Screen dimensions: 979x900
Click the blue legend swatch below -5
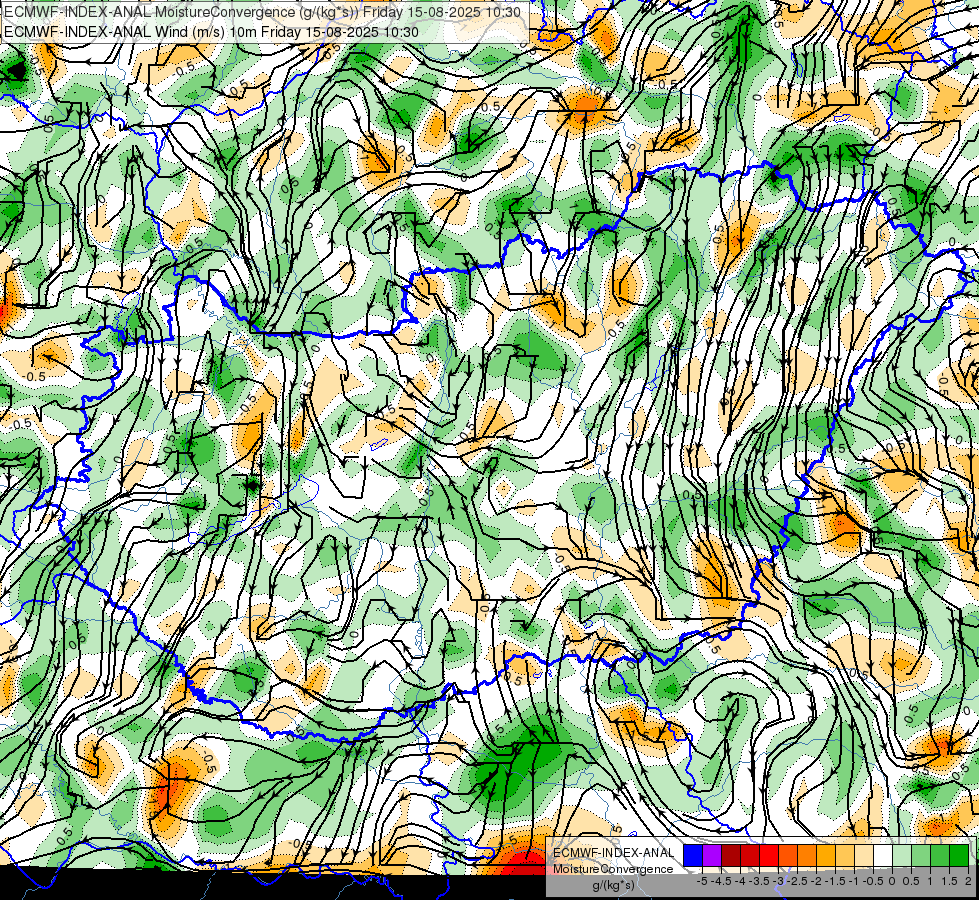693,855
